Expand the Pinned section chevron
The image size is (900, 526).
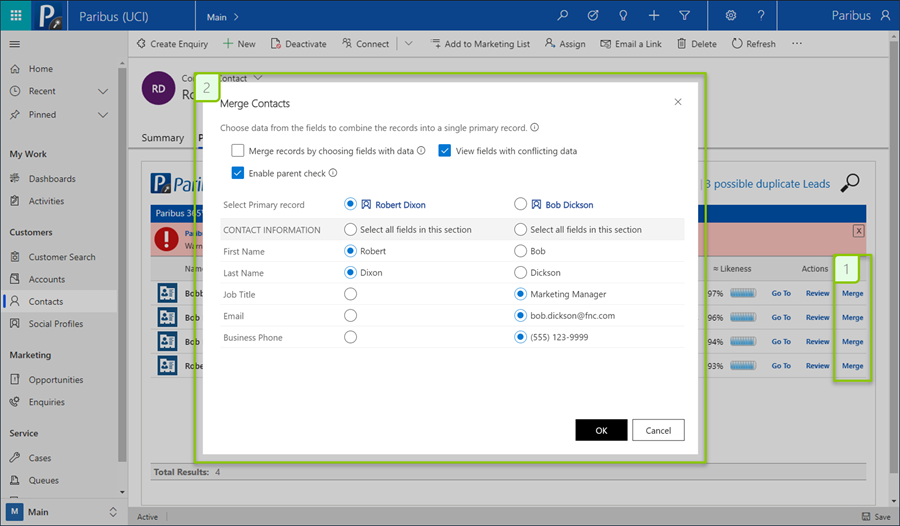(x=103, y=115)
